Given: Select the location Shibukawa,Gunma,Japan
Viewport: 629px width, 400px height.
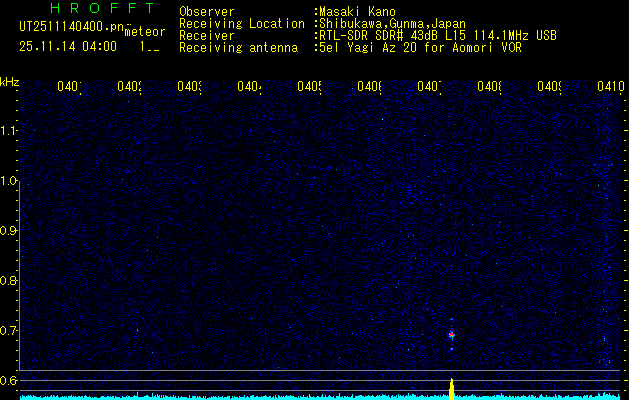Looking at the screenshot, I should (392, 24).
